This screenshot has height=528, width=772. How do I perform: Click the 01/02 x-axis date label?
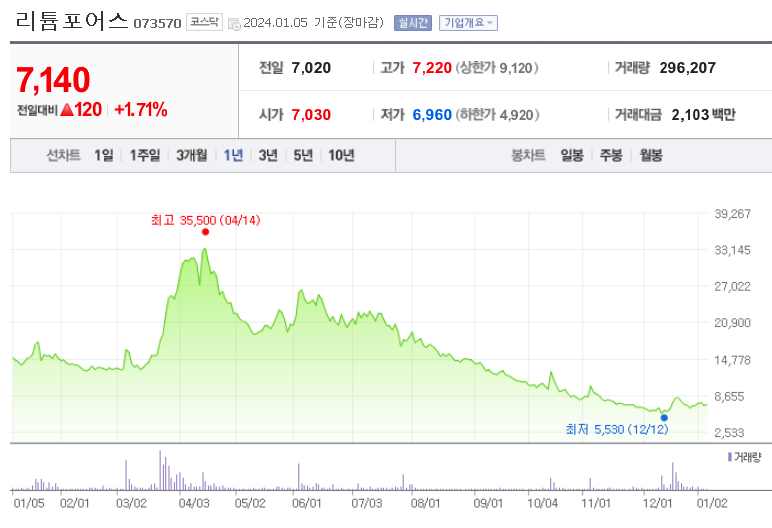[x=712, y=503]
